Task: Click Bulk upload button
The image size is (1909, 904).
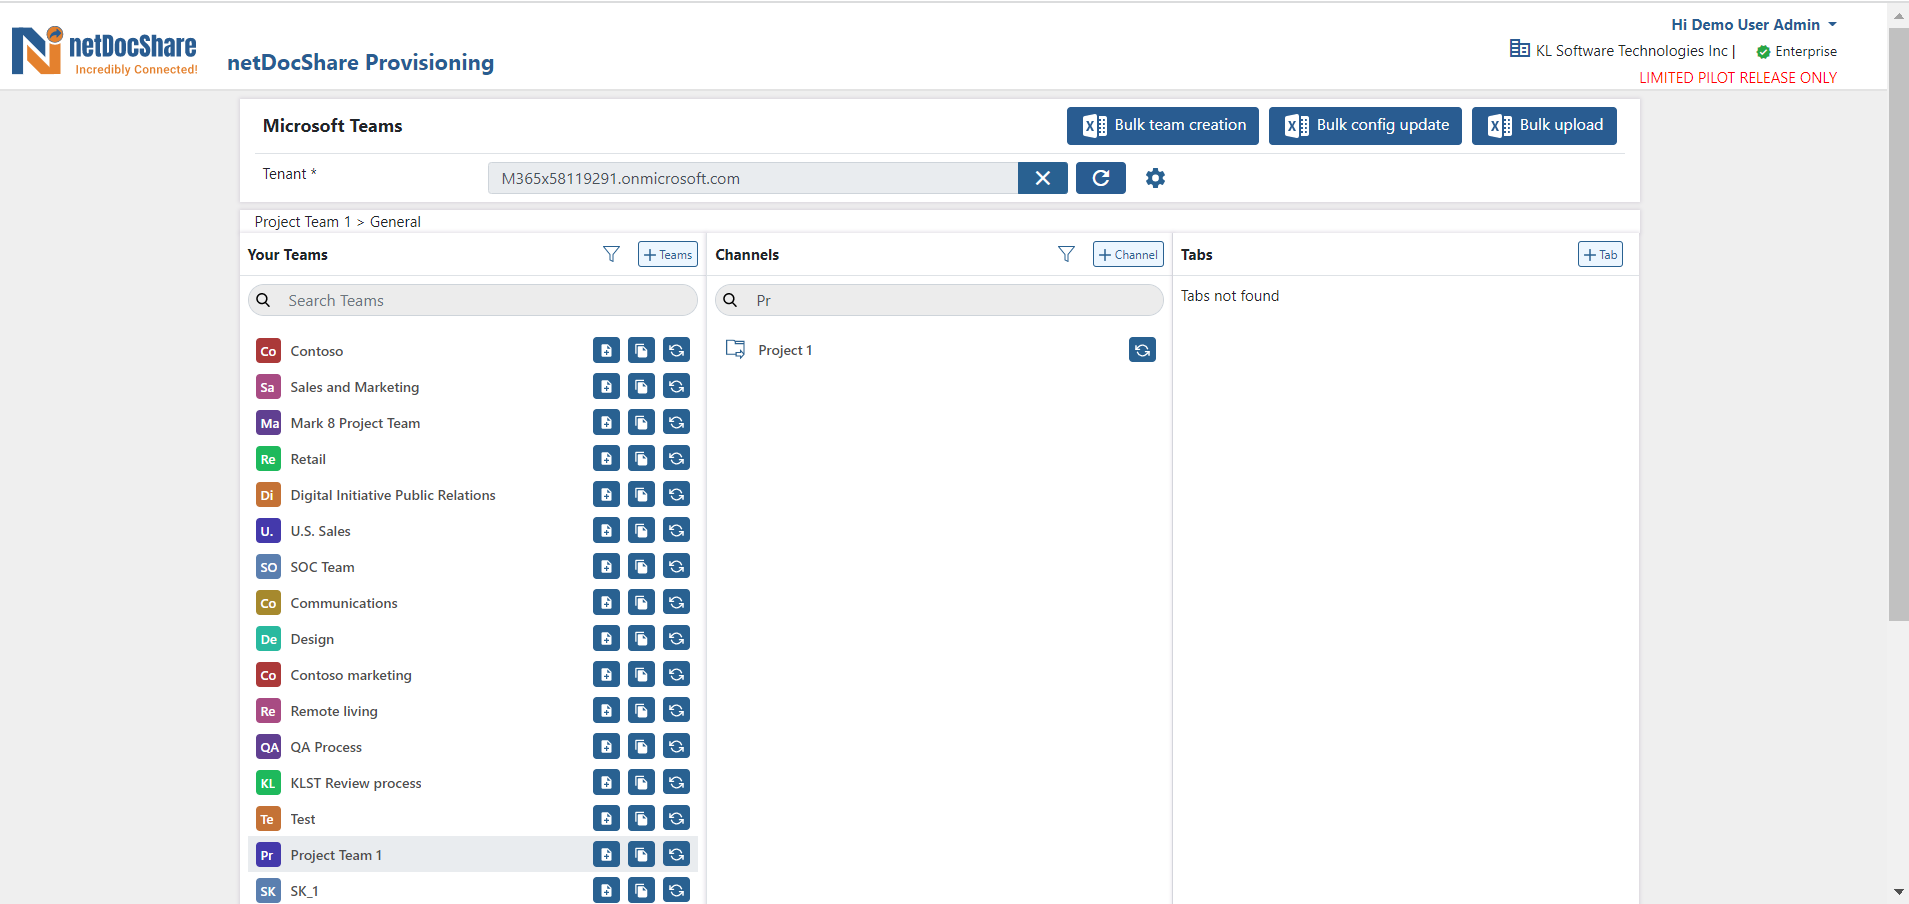Action: pyautogui.click(x=1544, y=126)
